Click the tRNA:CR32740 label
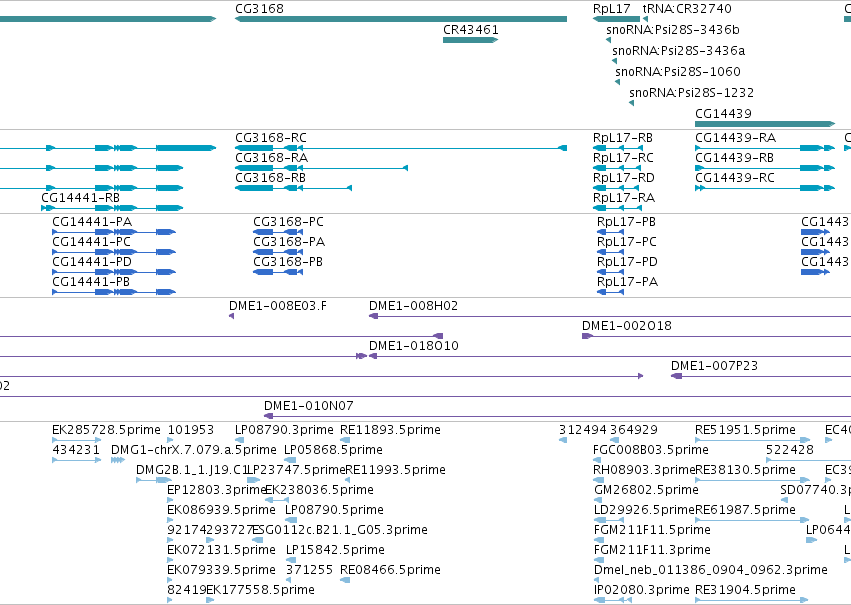 coord(687,9)
